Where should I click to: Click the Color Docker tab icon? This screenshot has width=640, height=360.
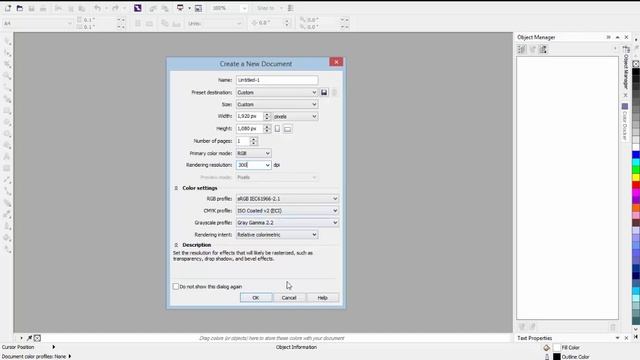point(625,106)
